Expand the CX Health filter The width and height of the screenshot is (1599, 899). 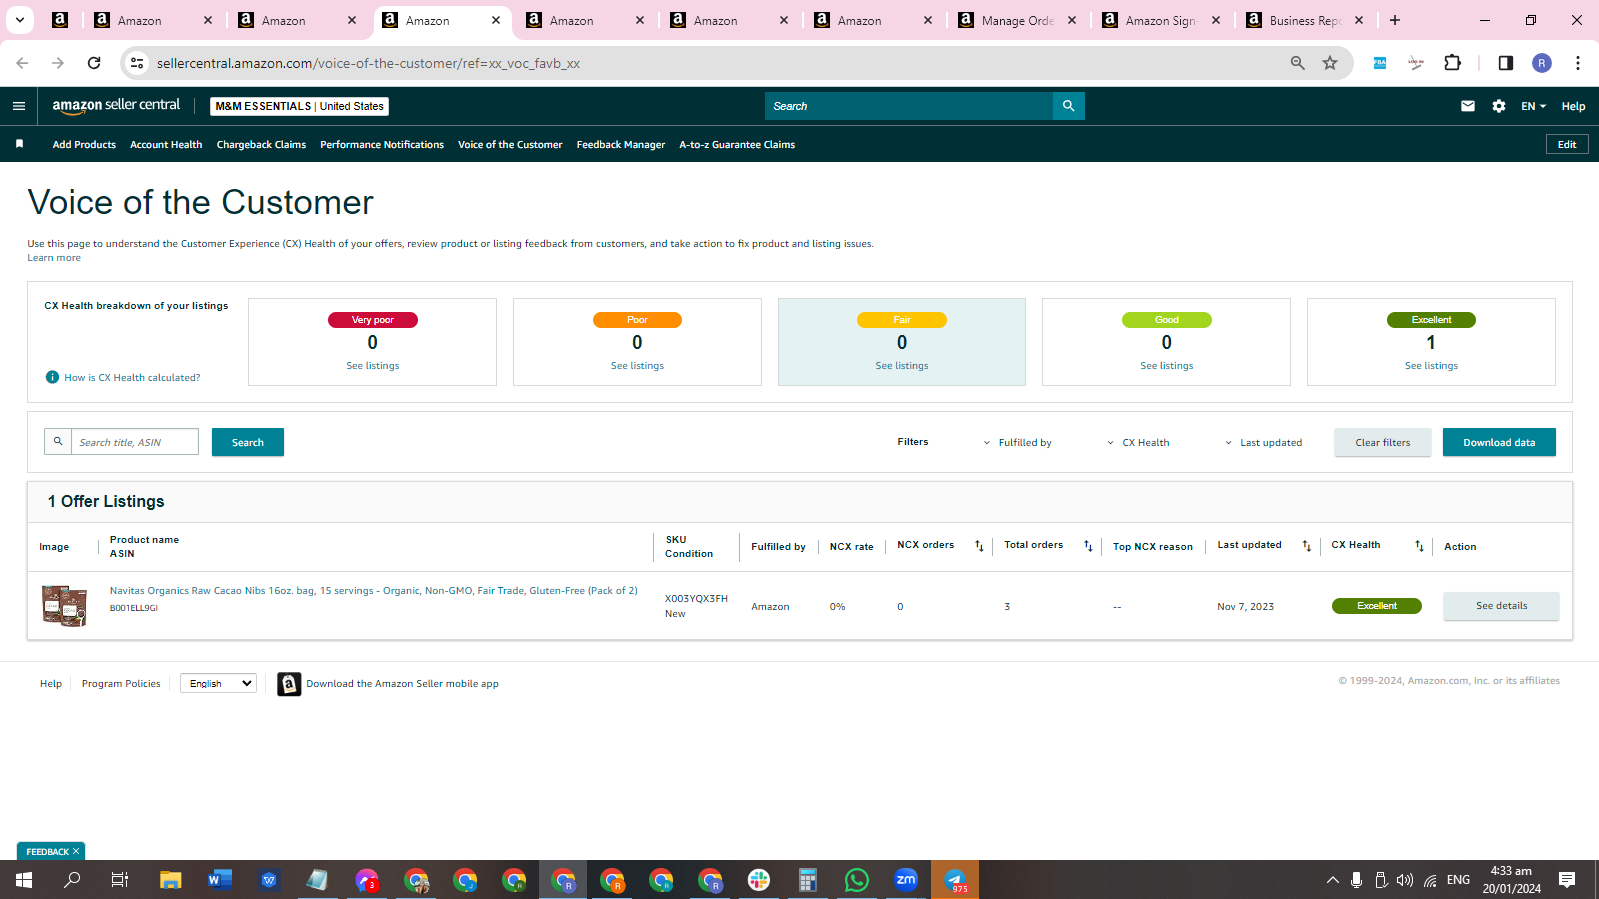pos(1138,443)
